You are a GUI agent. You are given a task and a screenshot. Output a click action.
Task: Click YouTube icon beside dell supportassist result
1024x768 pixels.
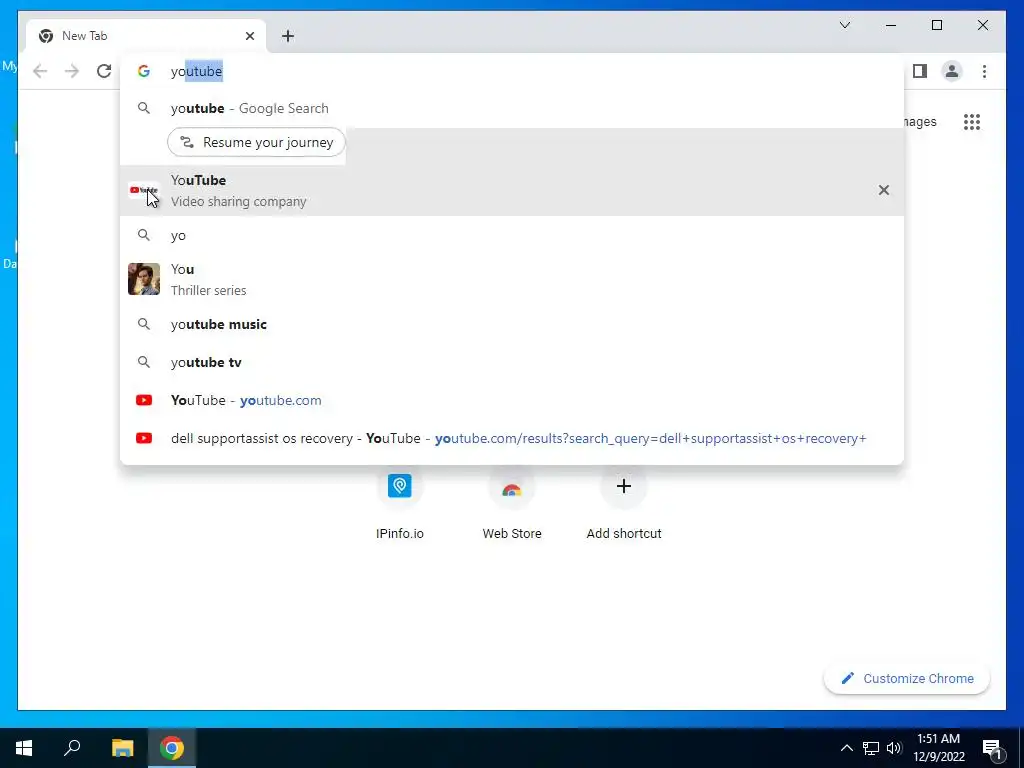[144, 438]
